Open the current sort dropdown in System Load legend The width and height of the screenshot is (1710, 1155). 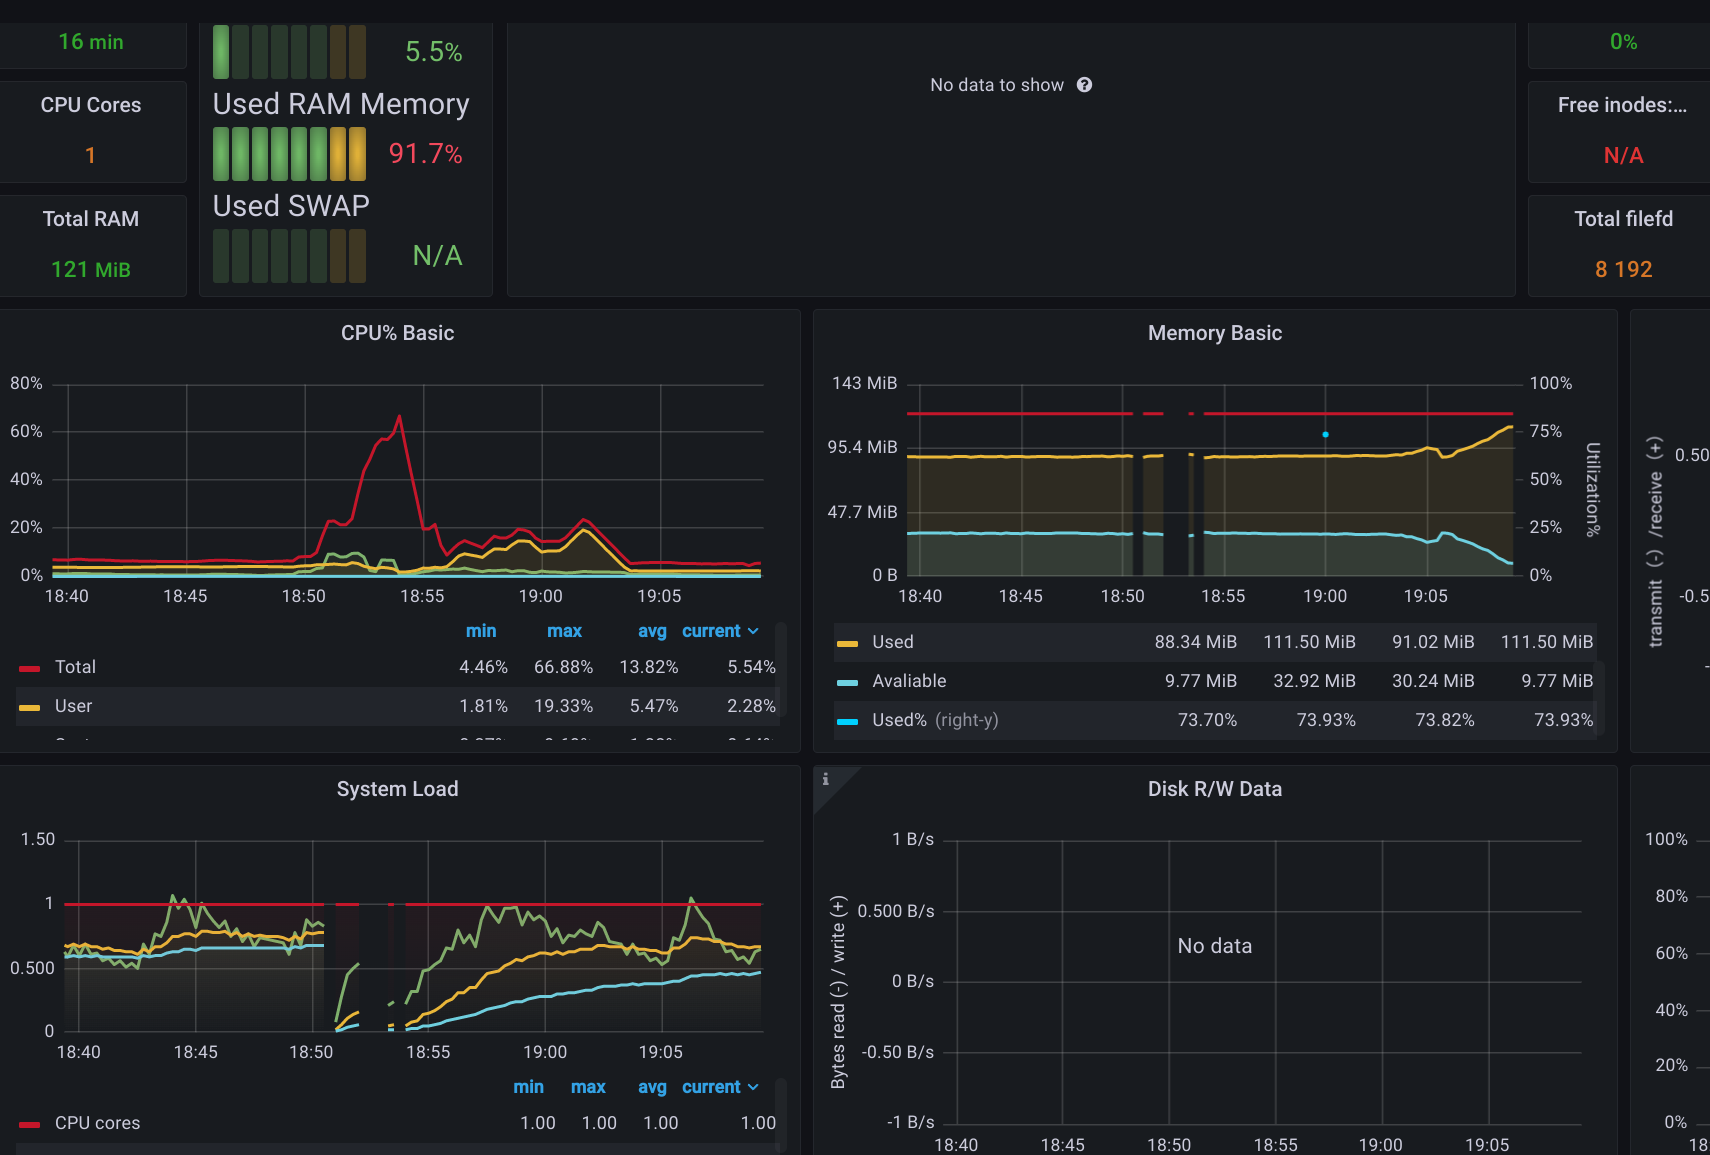[720, 1087]
